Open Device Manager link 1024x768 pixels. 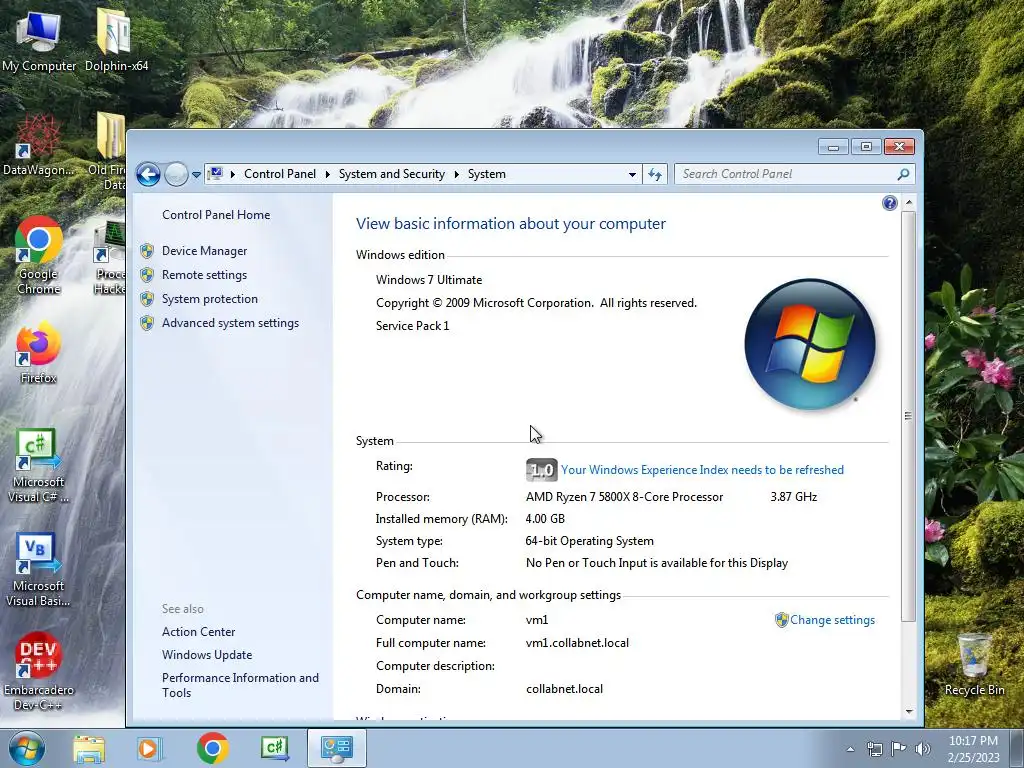(x=204, y=251)
